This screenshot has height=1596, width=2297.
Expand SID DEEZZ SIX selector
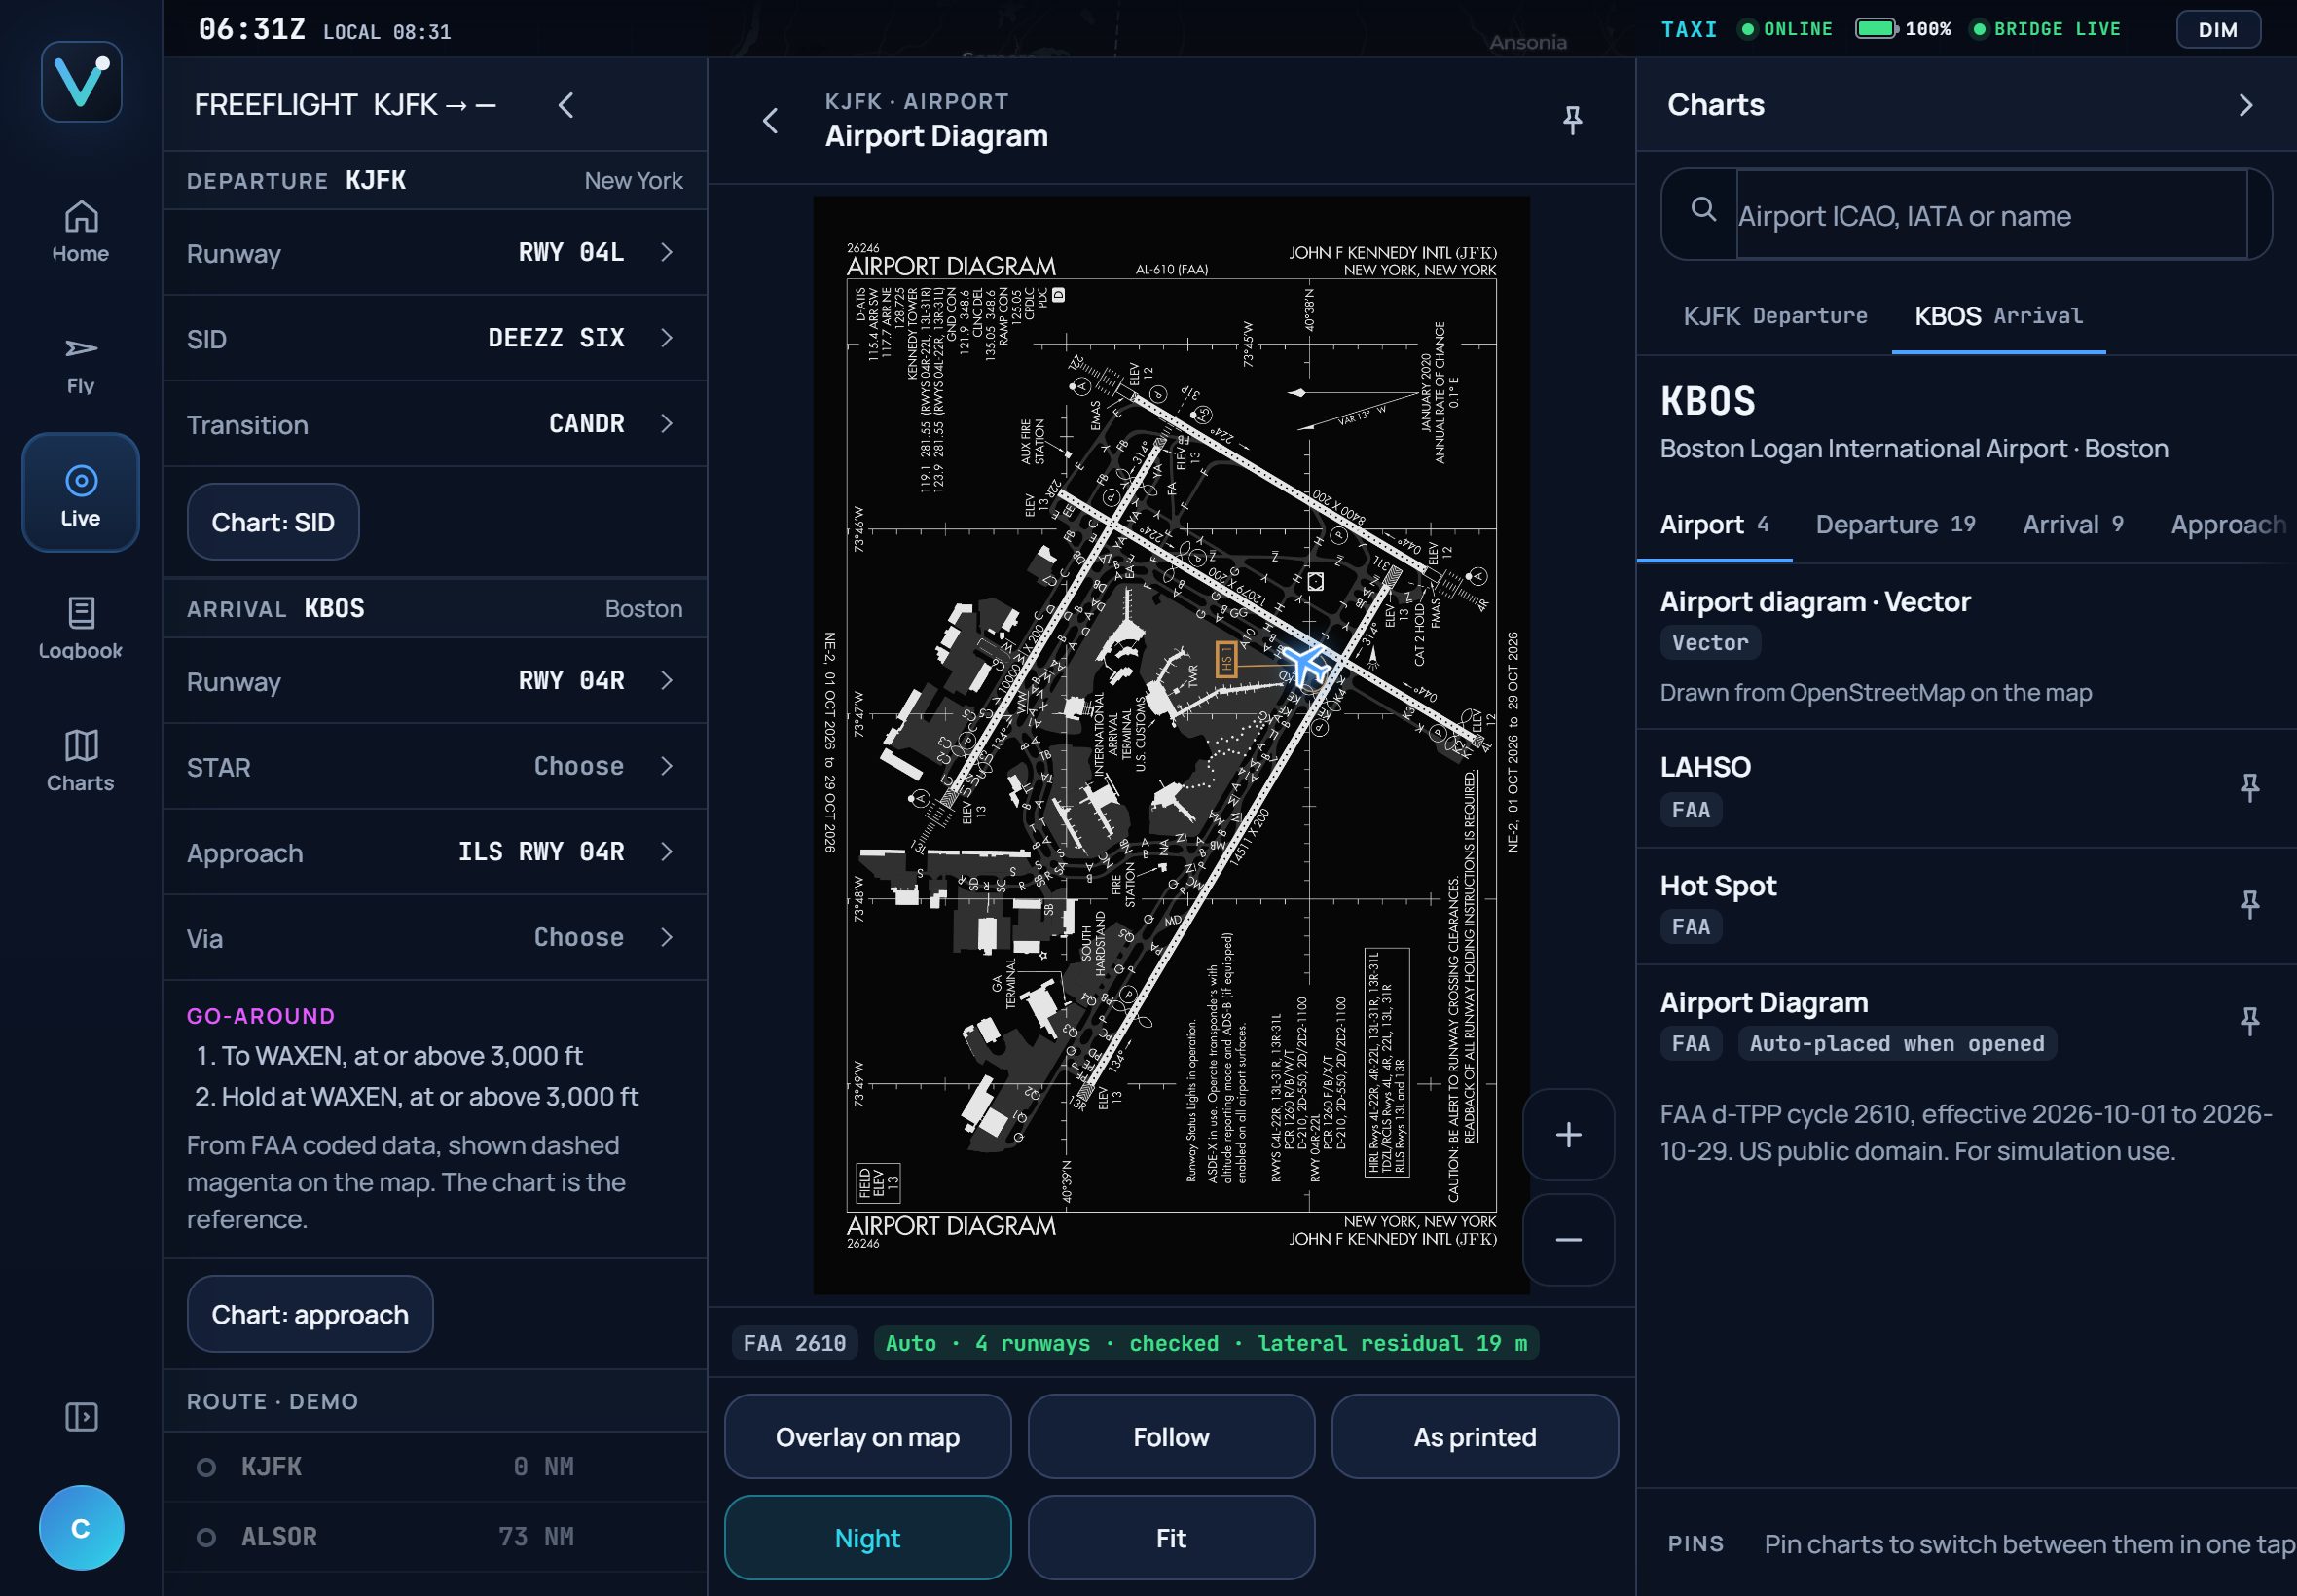click(435, 338)
